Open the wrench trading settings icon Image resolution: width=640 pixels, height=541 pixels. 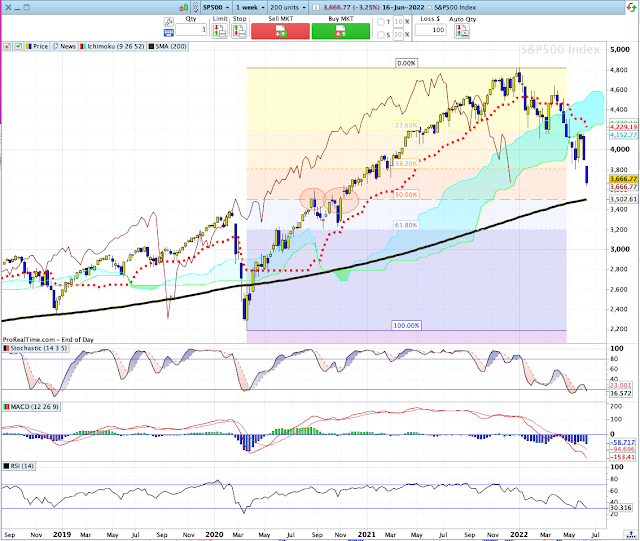point(168,22)
